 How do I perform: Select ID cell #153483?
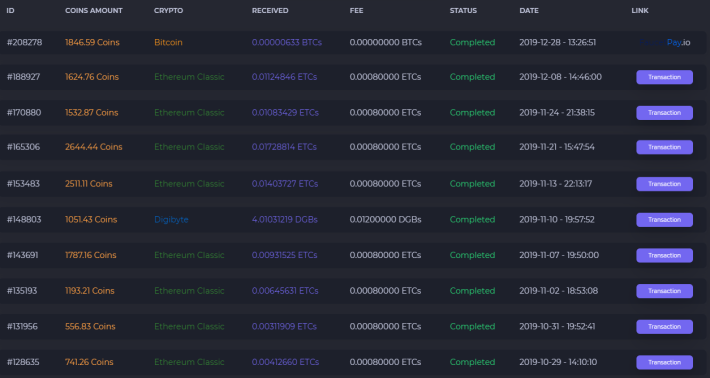(23, 184)
